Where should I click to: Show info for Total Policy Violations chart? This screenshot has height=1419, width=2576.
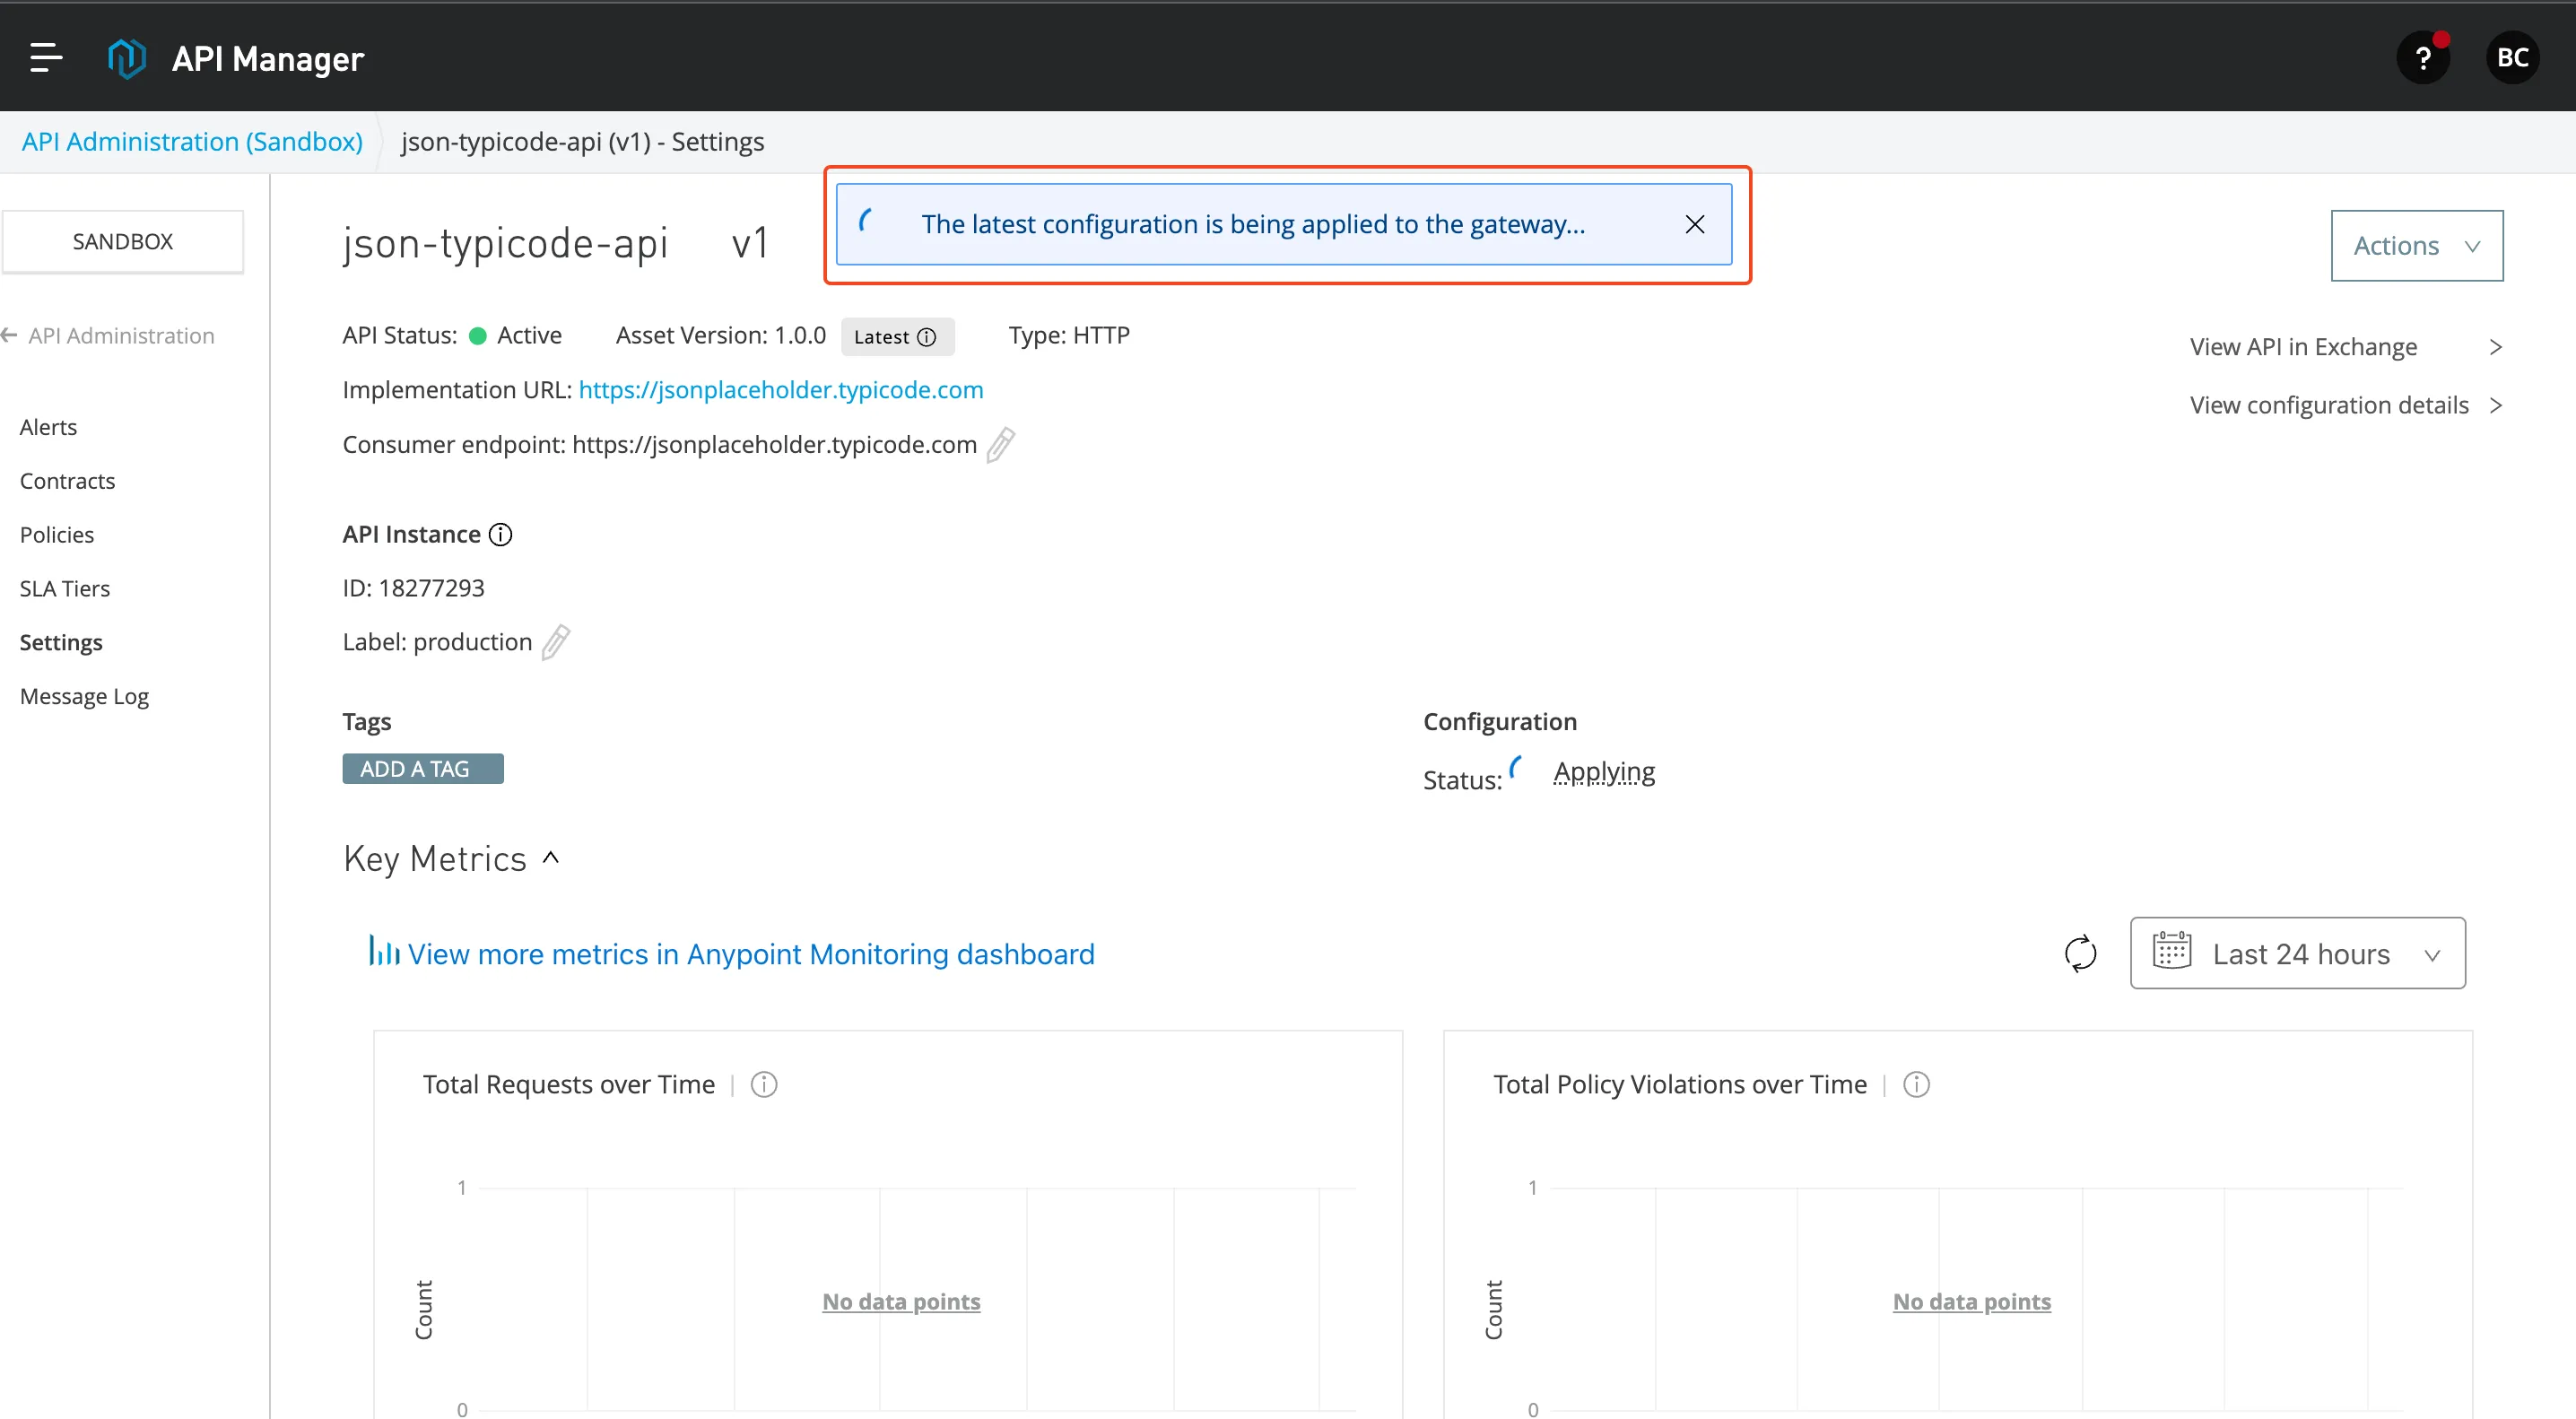pyautogui.click(x=1916, y=1085)
